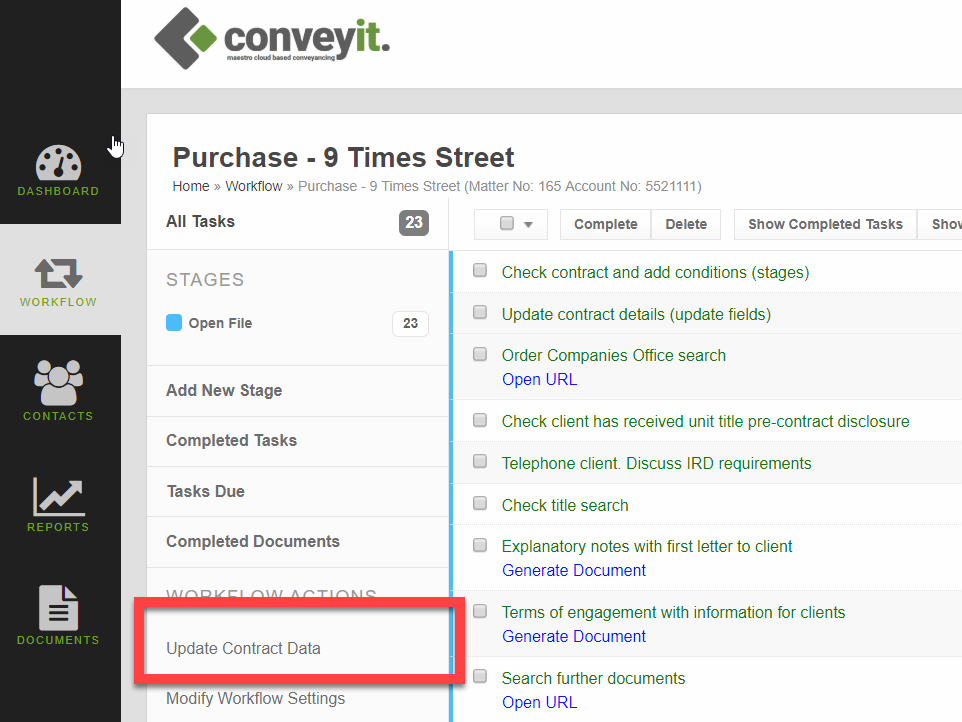Open the Reports chart icon
The image size is (962, 722).
point(59,497)
